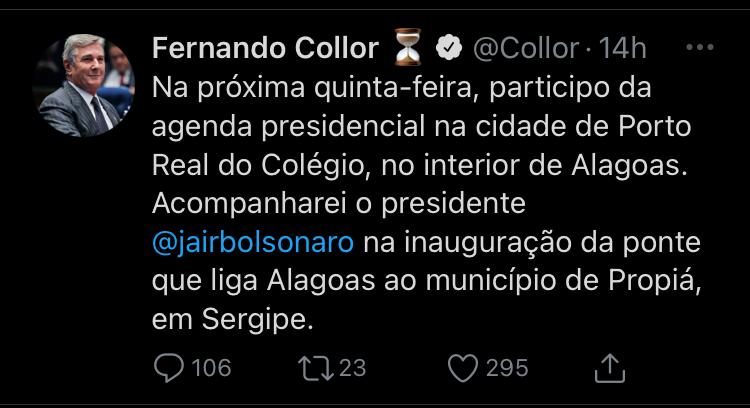Click the 106 replies count

click(x=210, y=368)
